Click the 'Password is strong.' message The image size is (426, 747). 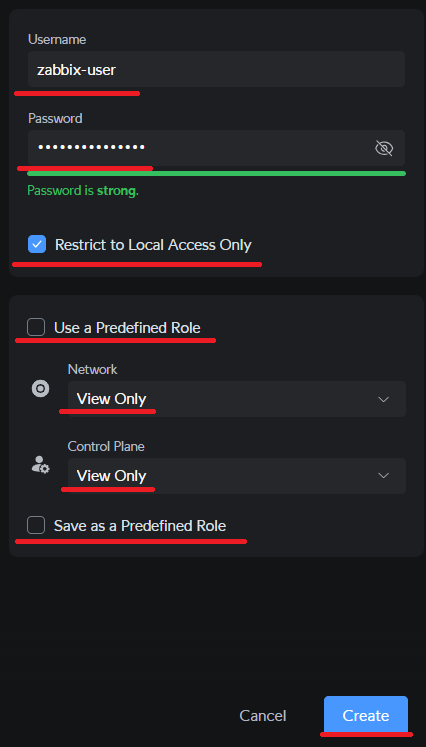(x=83, y=191)
